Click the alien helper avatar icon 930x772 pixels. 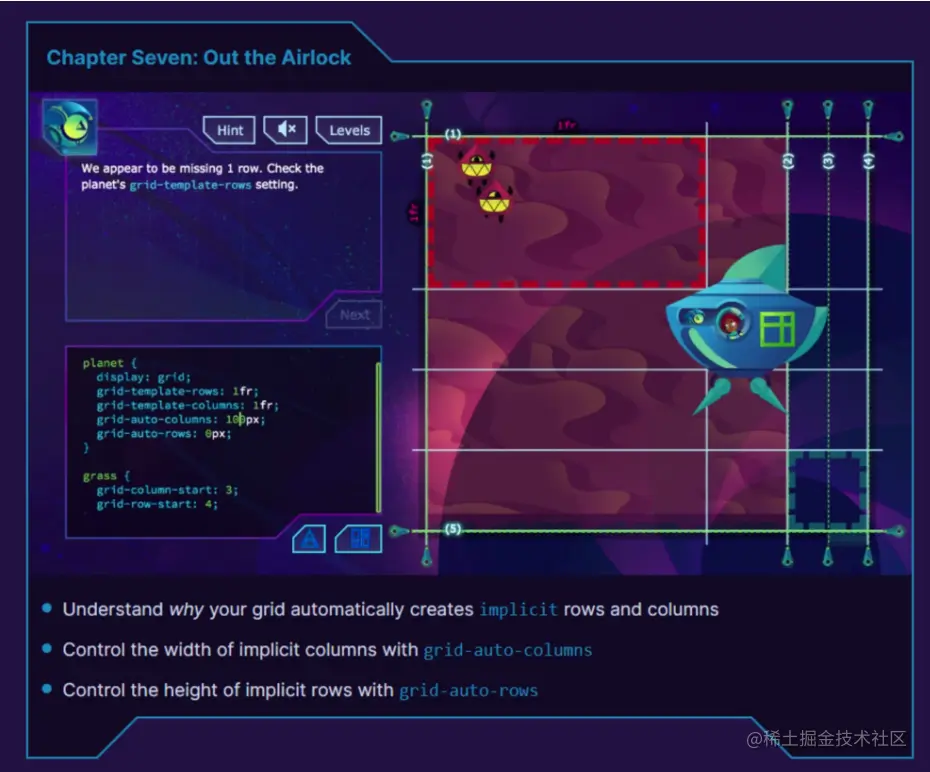pos(70,126)
